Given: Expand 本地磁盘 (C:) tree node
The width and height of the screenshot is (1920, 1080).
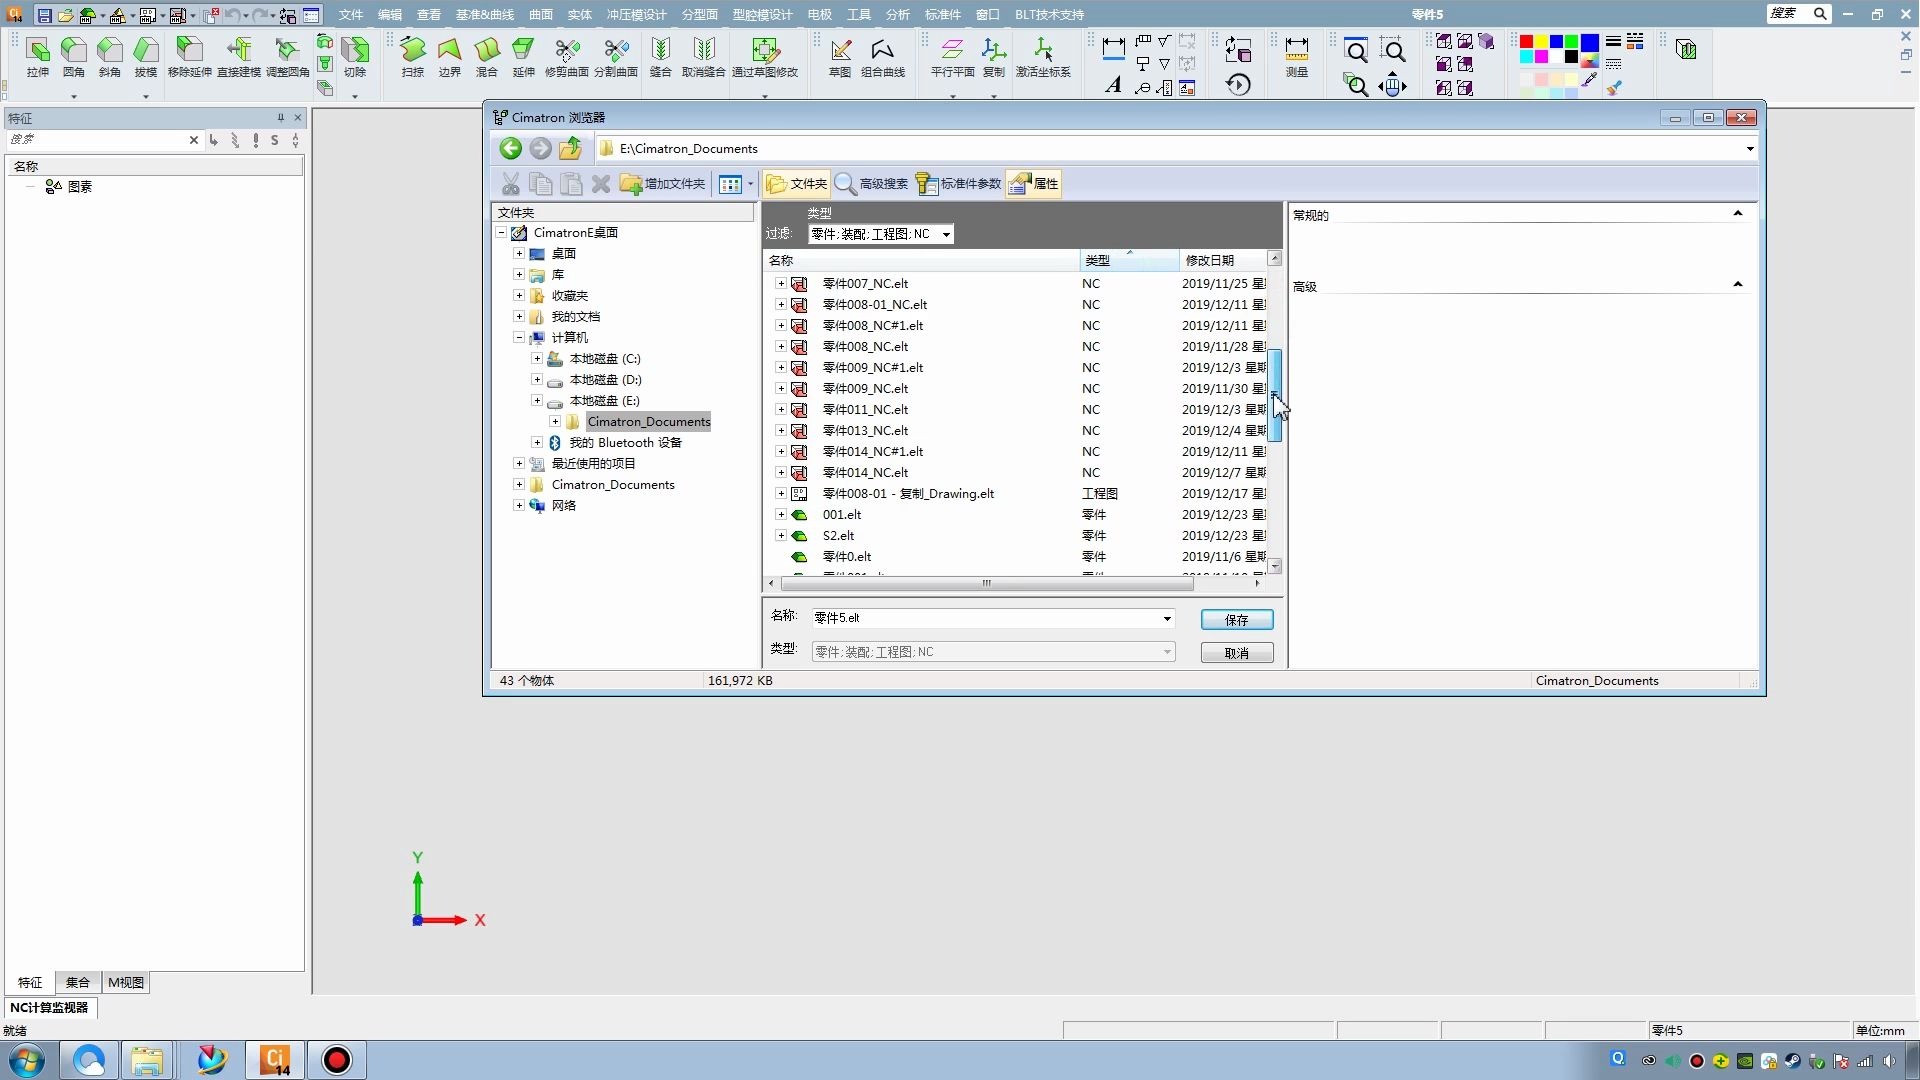Looking at the screenshot, I should click(537, 358).
